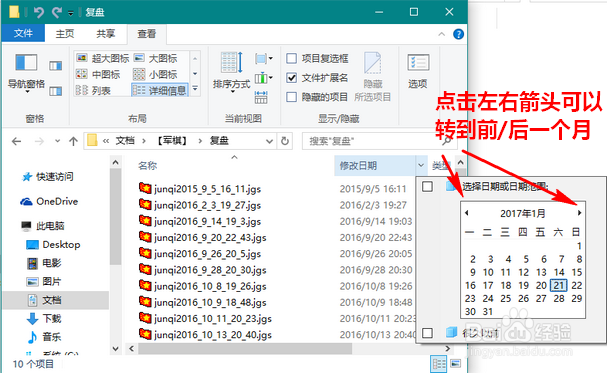The image size is (607, 373).
Task: Open the 文件 menu tab
Action: click(23, 34)
